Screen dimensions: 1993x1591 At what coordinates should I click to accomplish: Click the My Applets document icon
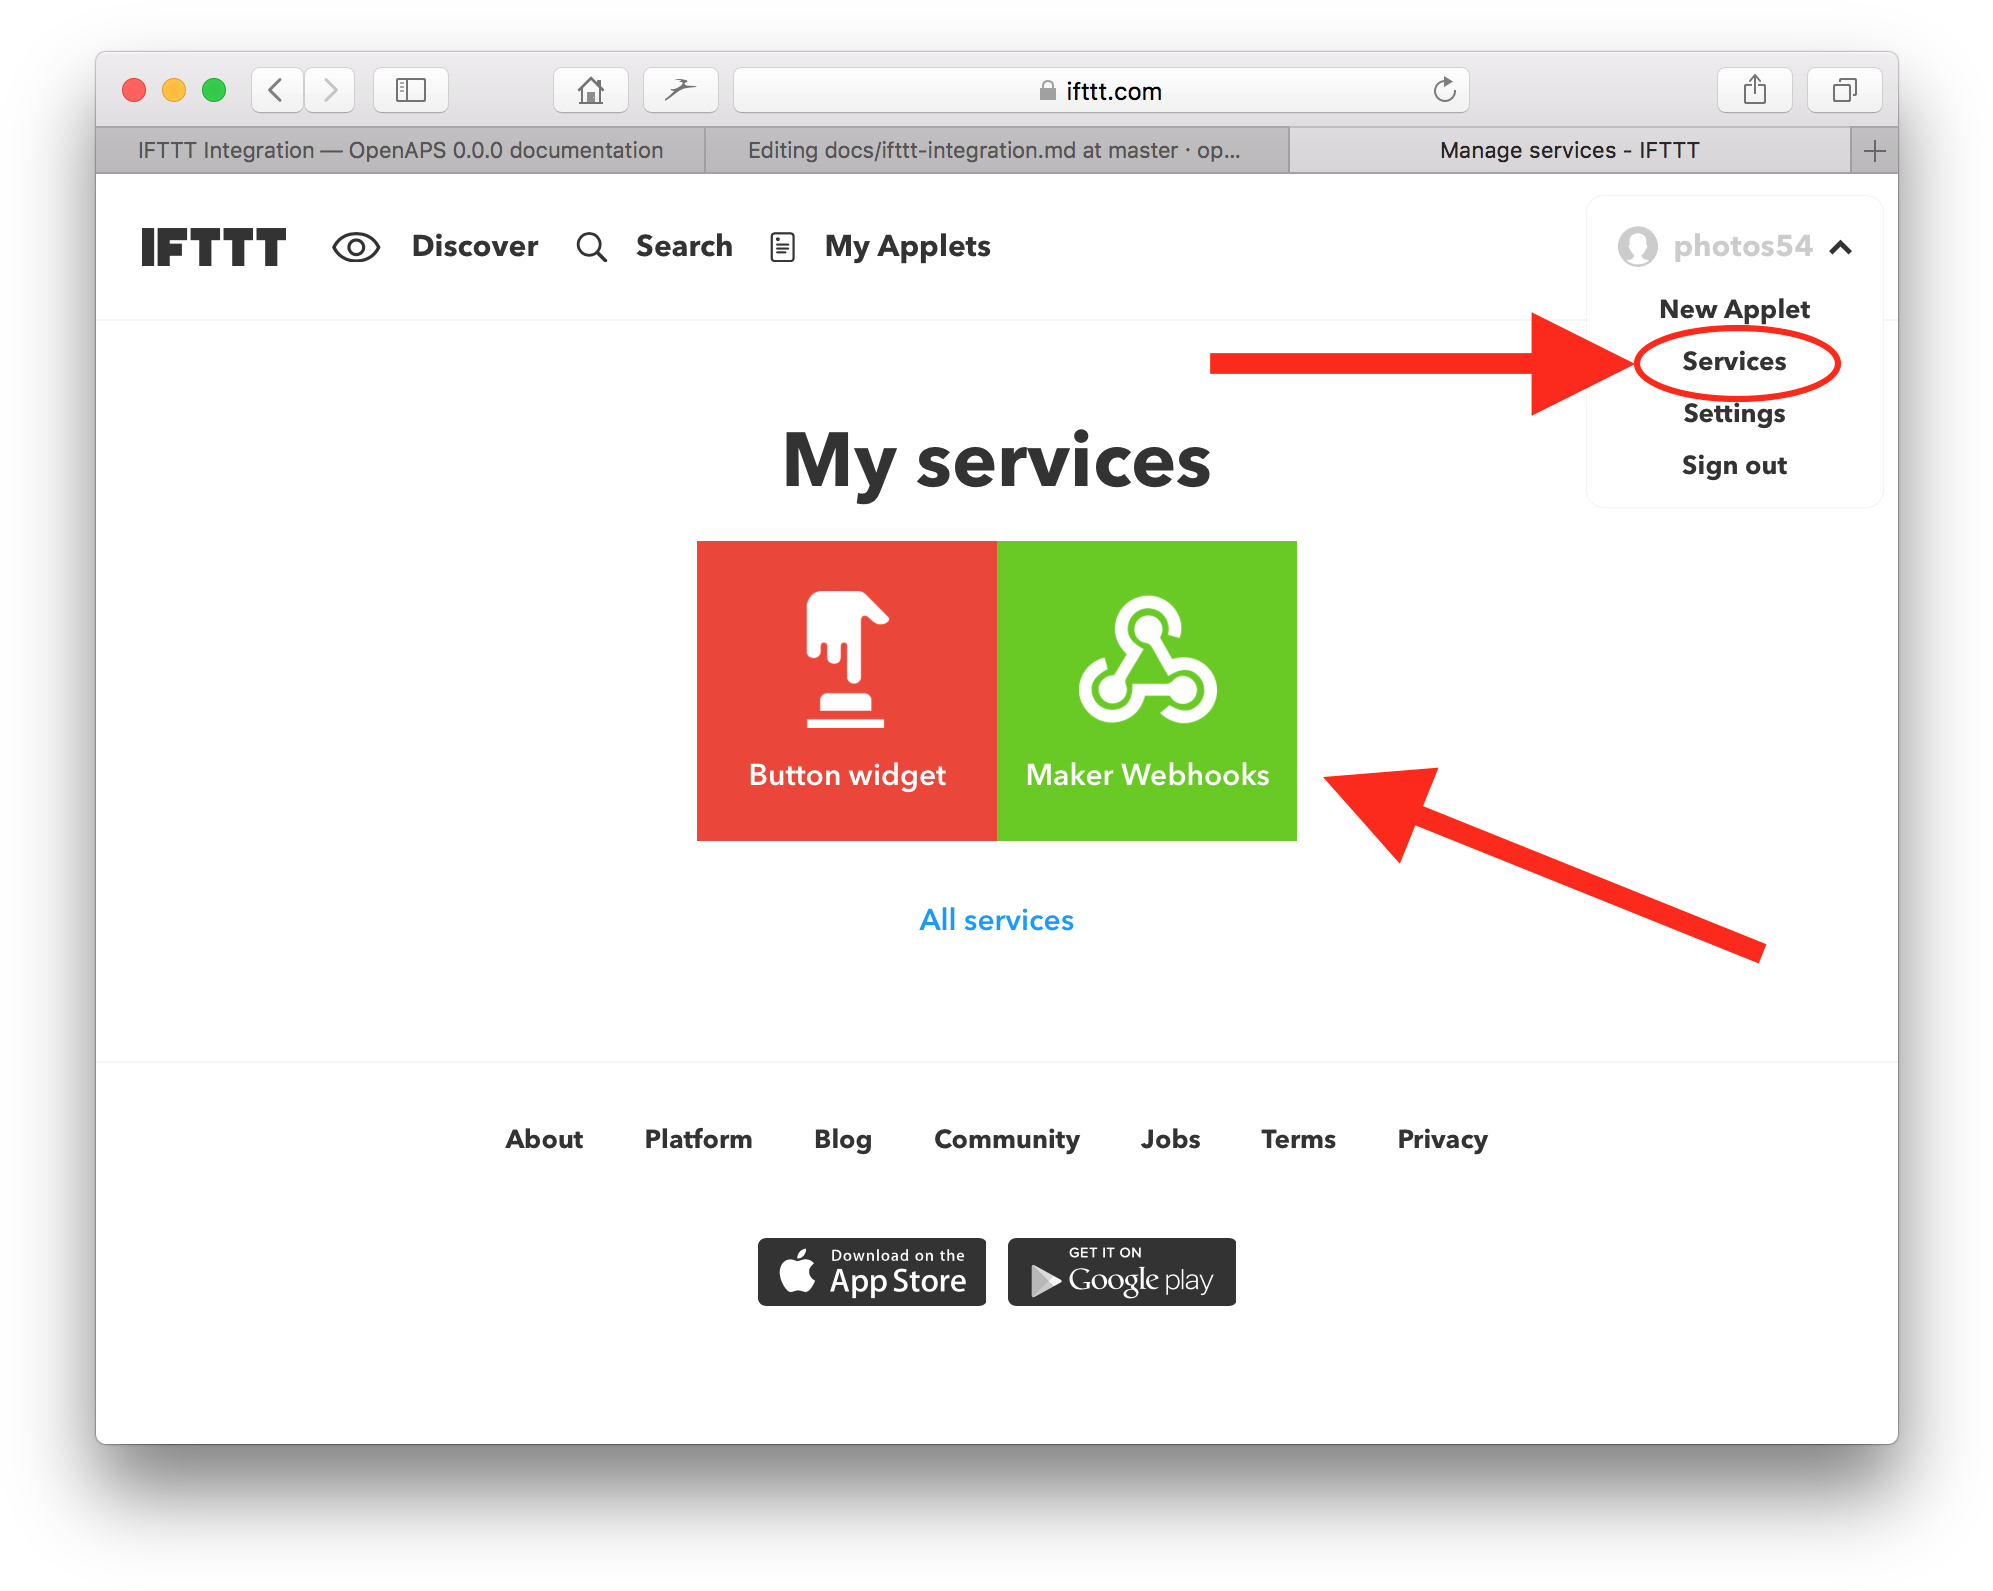781,246
